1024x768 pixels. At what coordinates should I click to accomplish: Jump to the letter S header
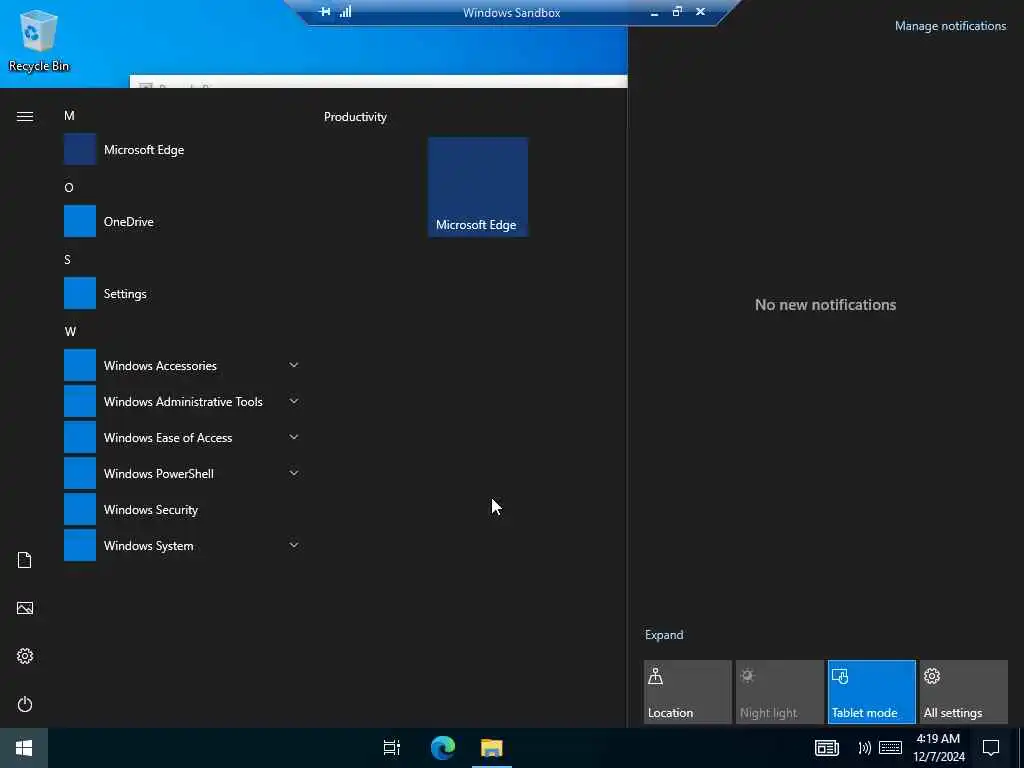67,260
